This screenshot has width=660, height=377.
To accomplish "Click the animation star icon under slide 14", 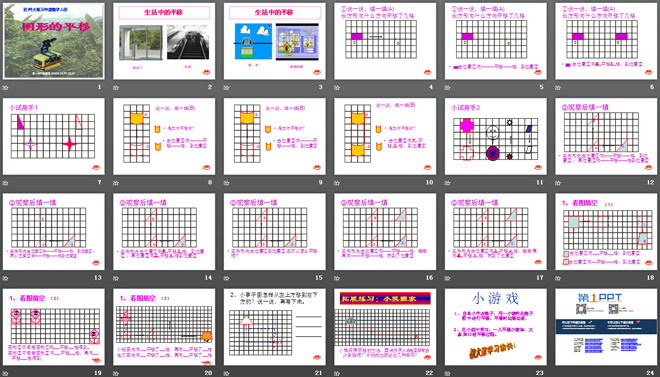I will pyautogui.click(x=116, y=278).
